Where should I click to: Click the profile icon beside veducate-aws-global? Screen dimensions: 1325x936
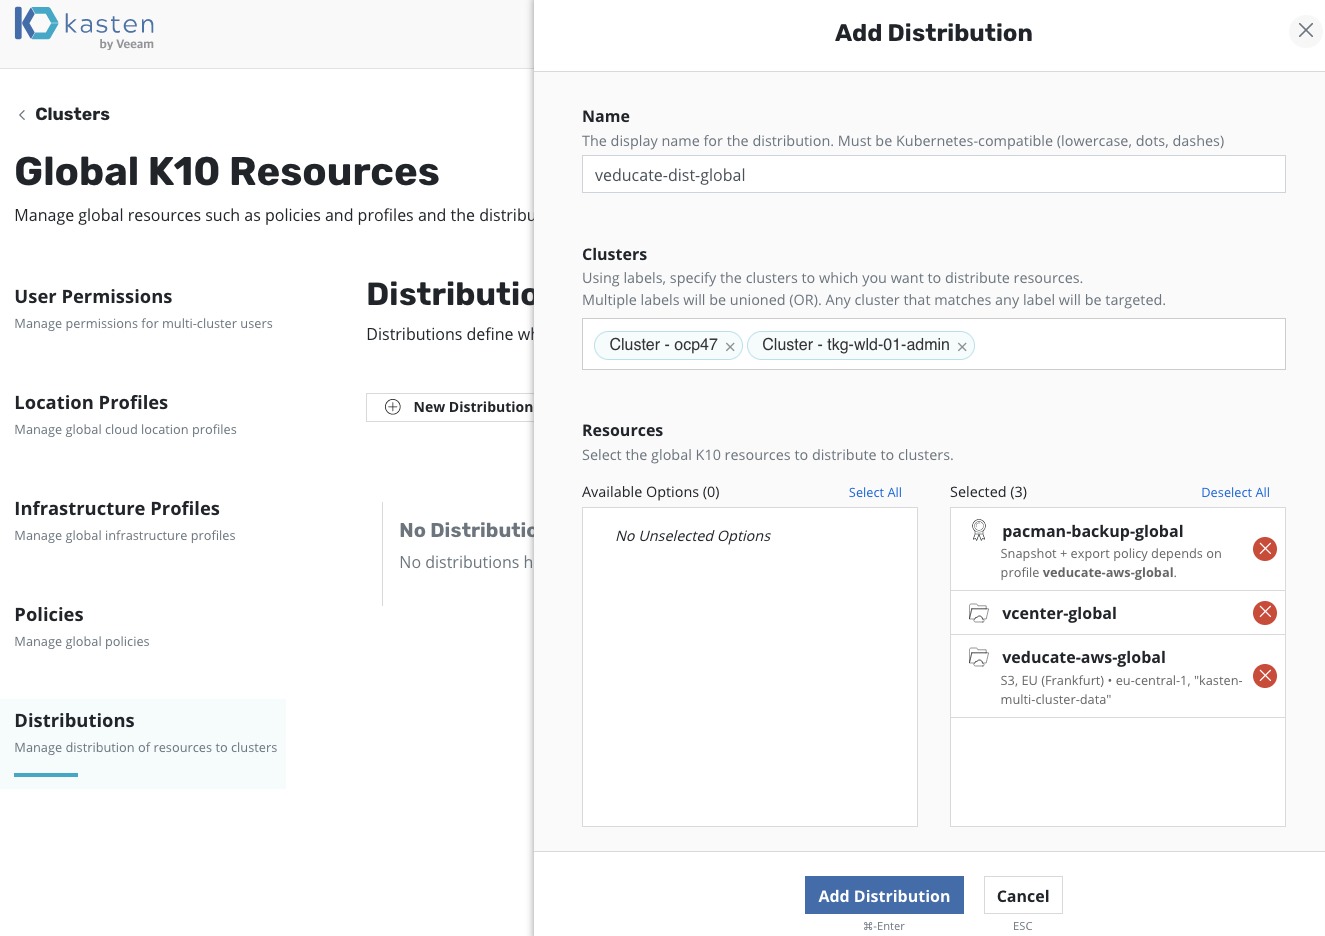click(979, 657)
